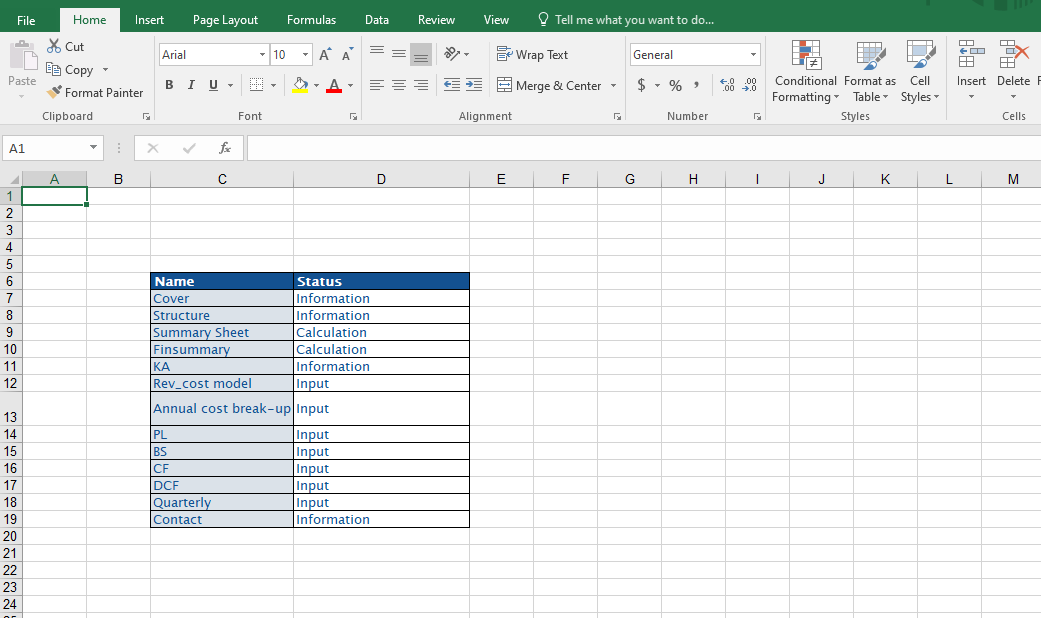Toggle Italic formatting
This screenshot has width=1041, height=618.
point(191,85)
